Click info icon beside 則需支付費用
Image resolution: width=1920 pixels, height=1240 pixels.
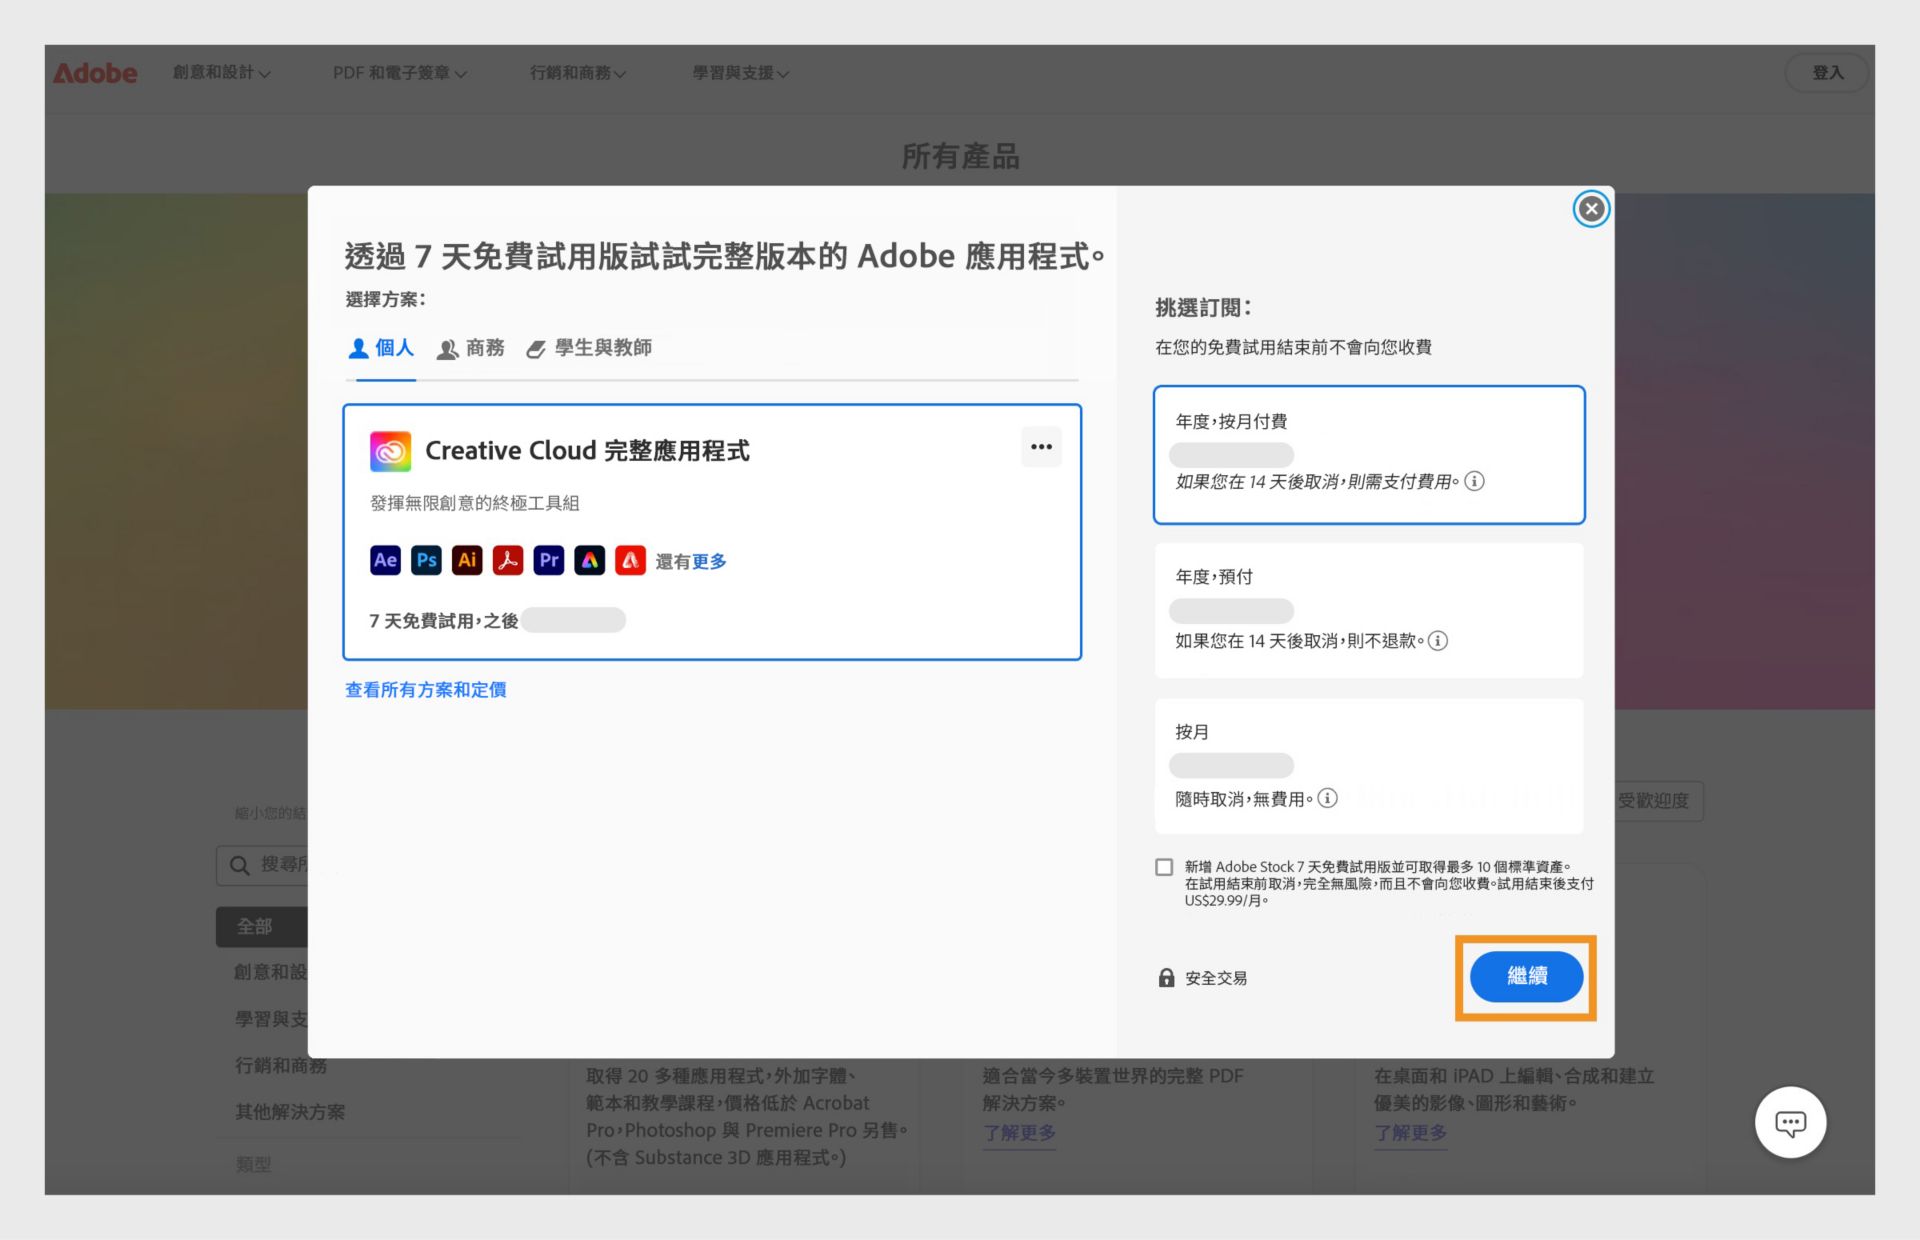click(1474, 481)
